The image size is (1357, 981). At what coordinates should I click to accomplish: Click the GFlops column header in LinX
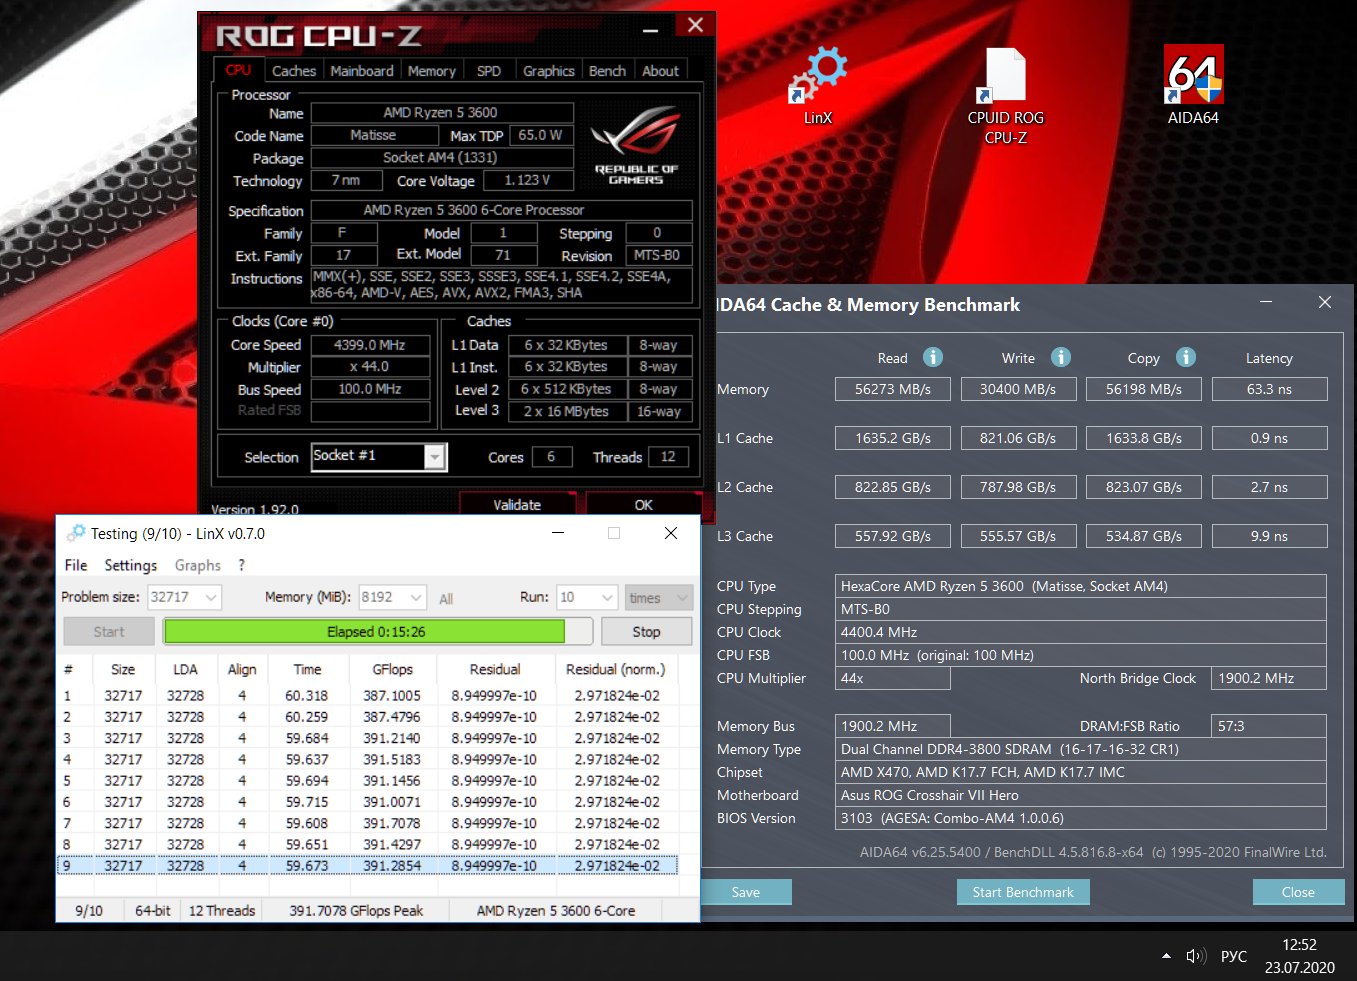392,669
